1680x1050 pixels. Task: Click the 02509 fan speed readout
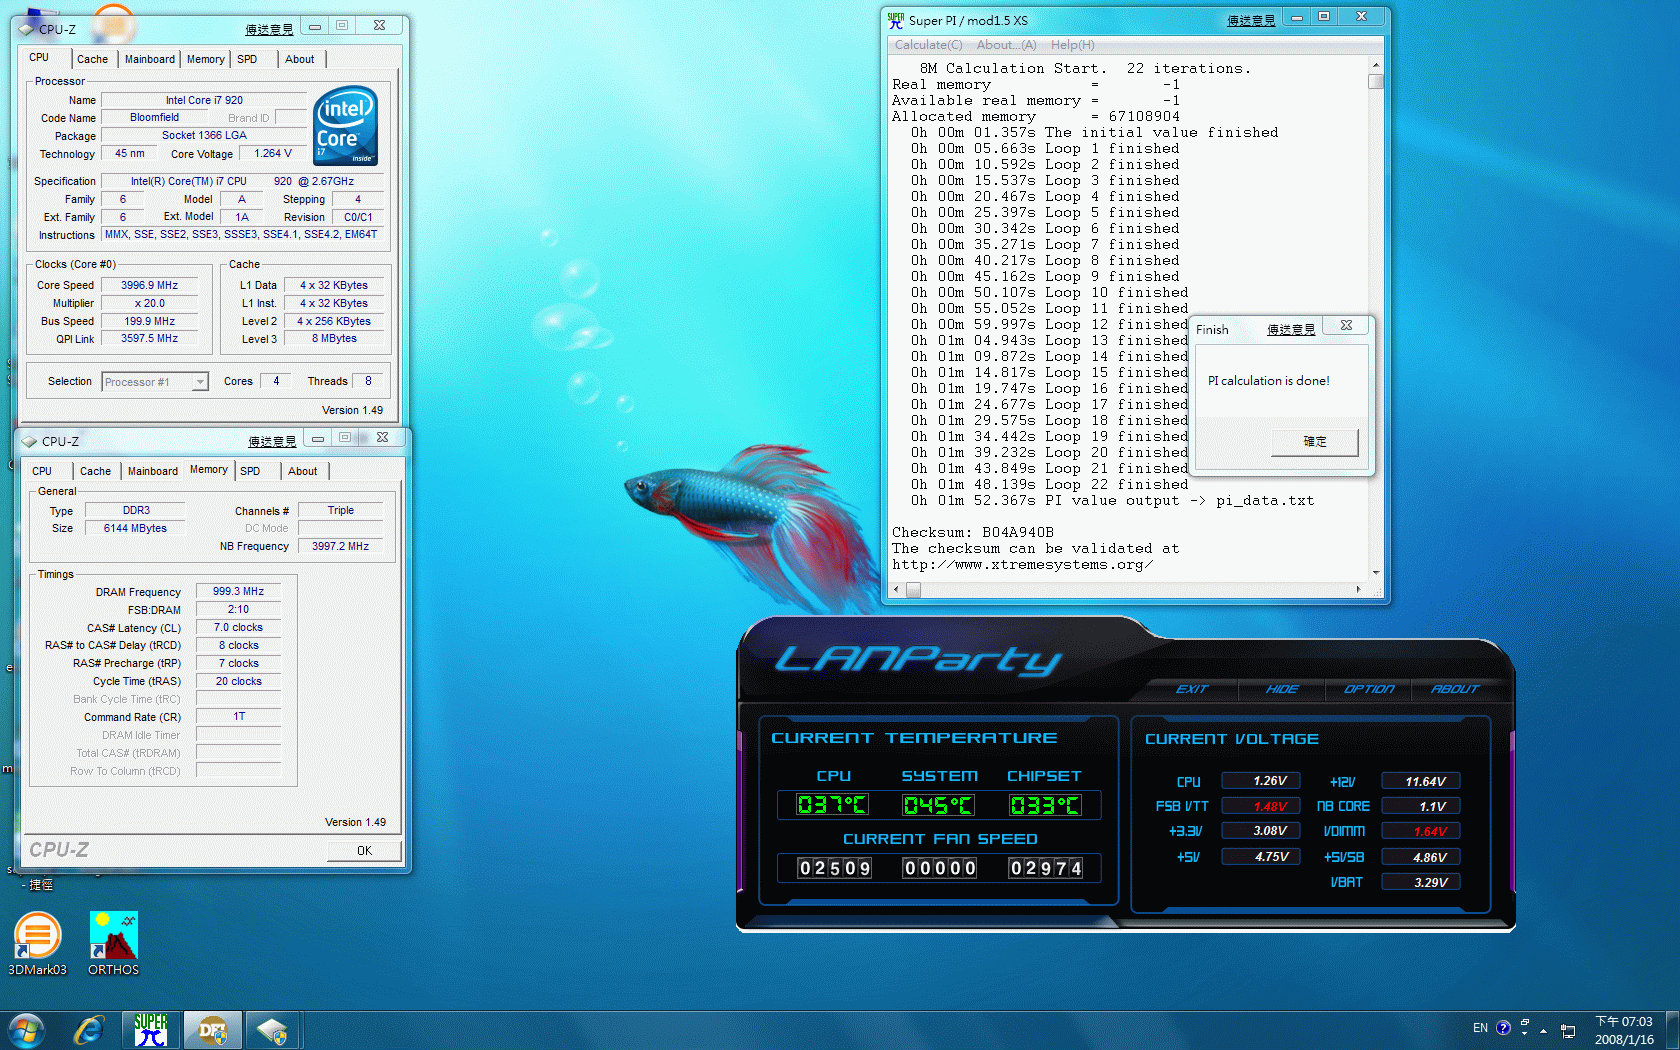pyautogui.click(x=834, y=868)
